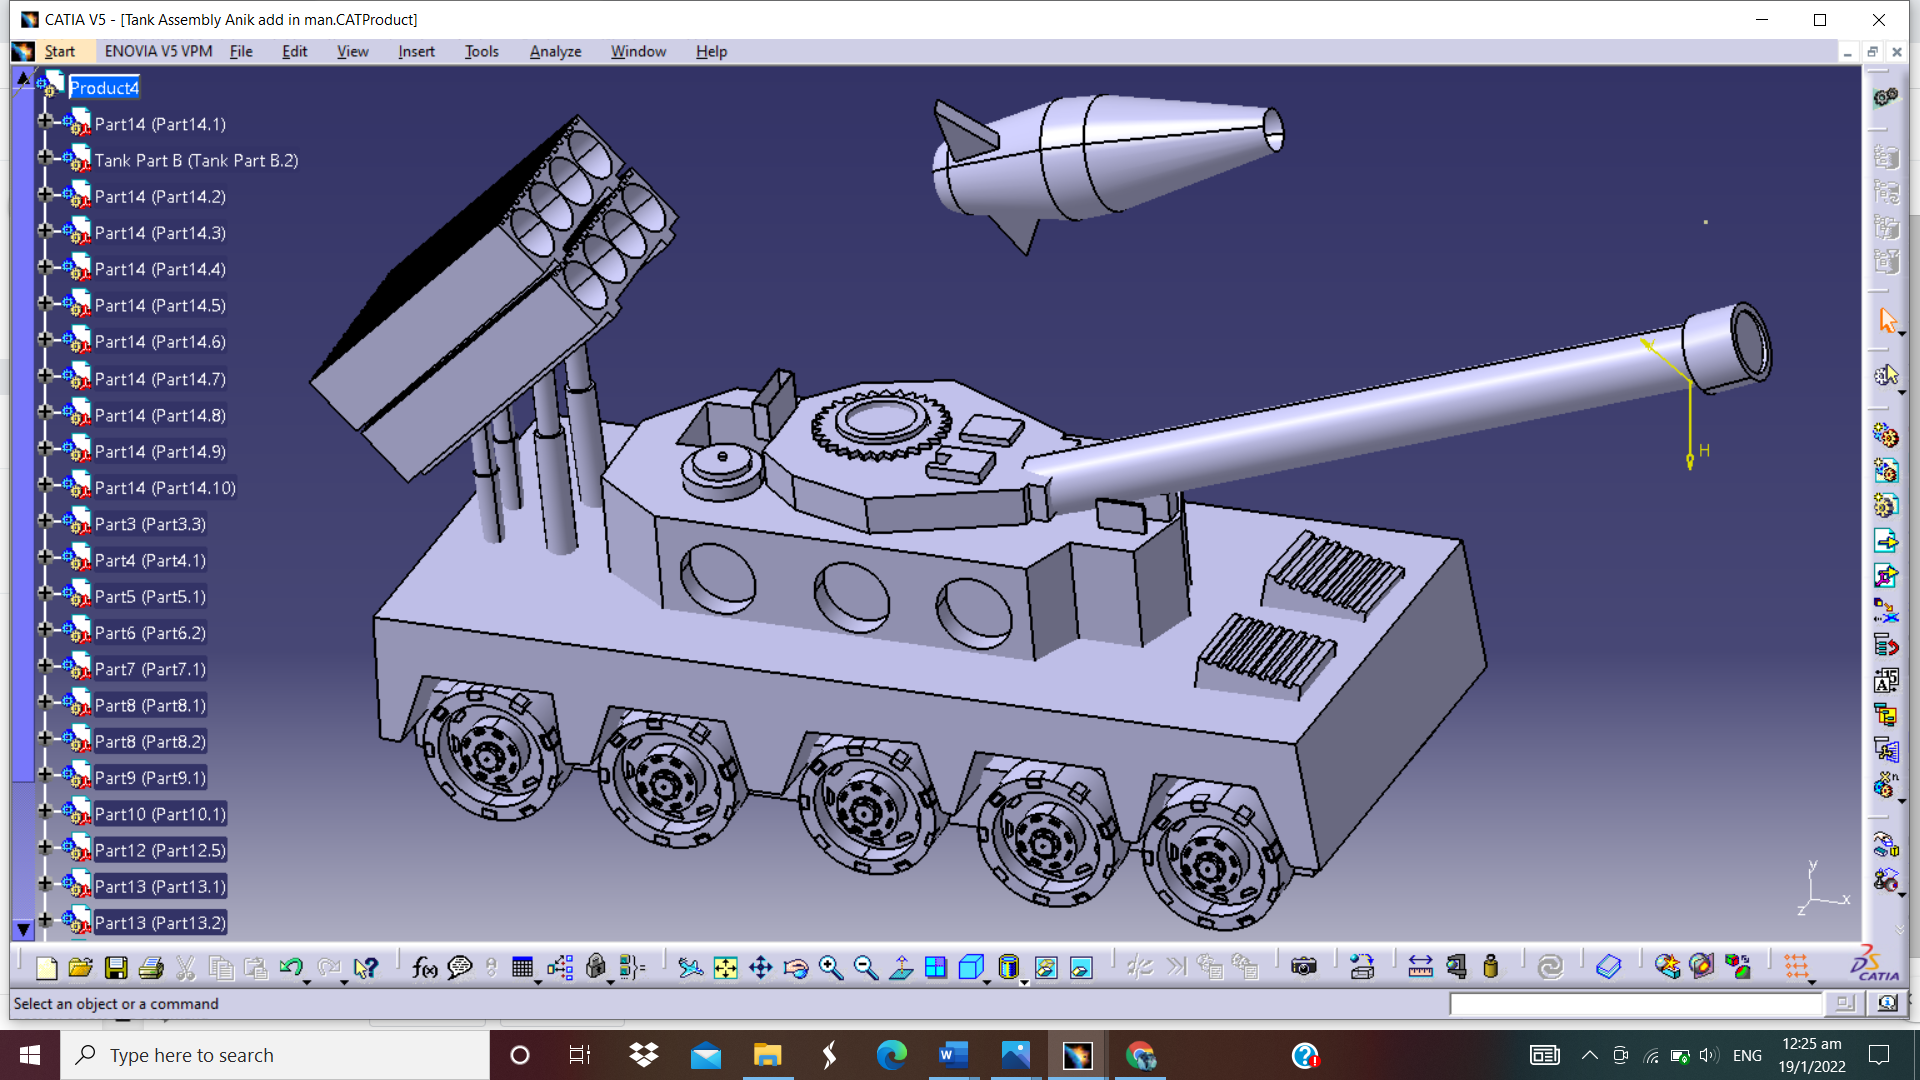Select Part9 (Part9.1) in tree

[x=150, y=778]
